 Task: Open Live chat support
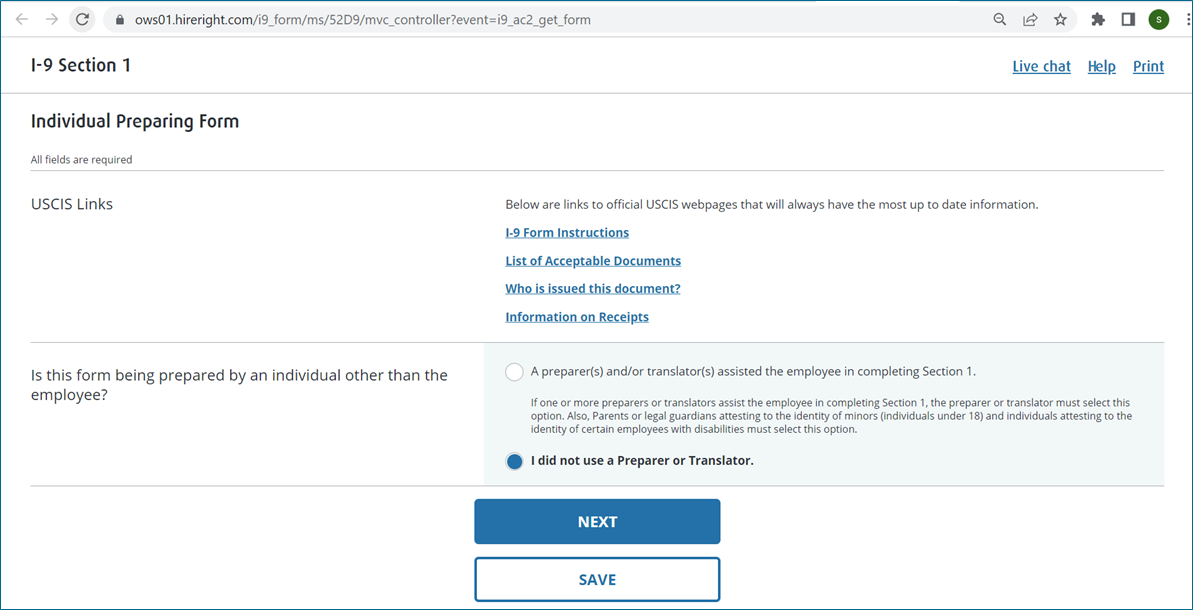[1041, 66]
